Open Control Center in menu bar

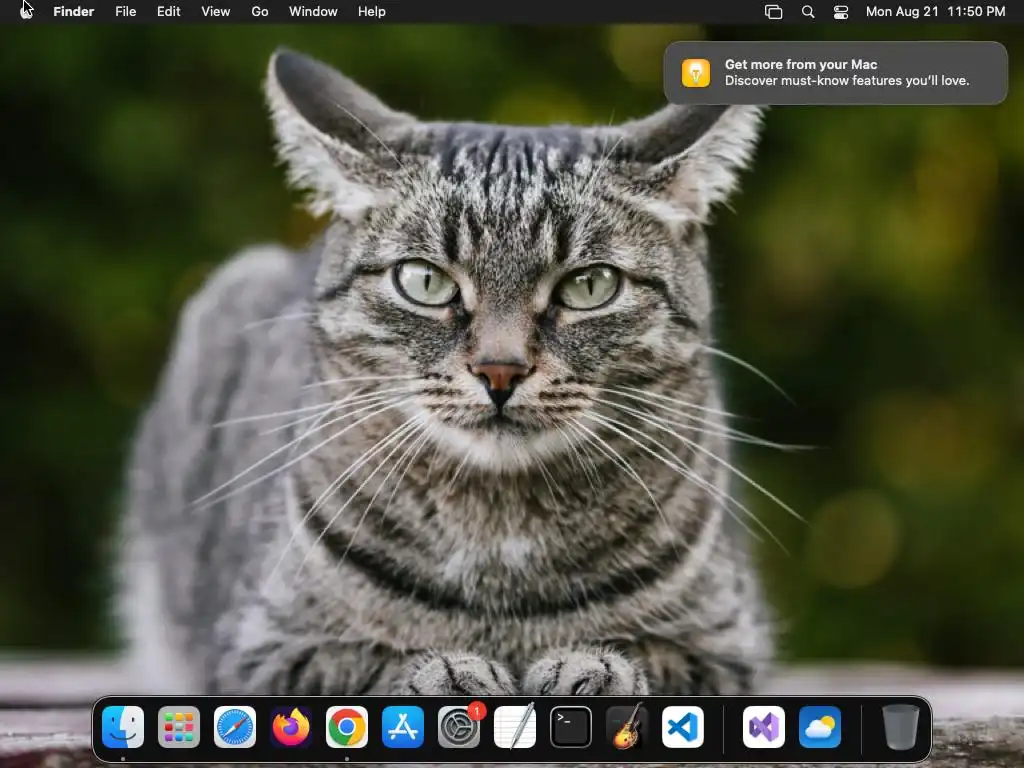[x=841, y=12]
